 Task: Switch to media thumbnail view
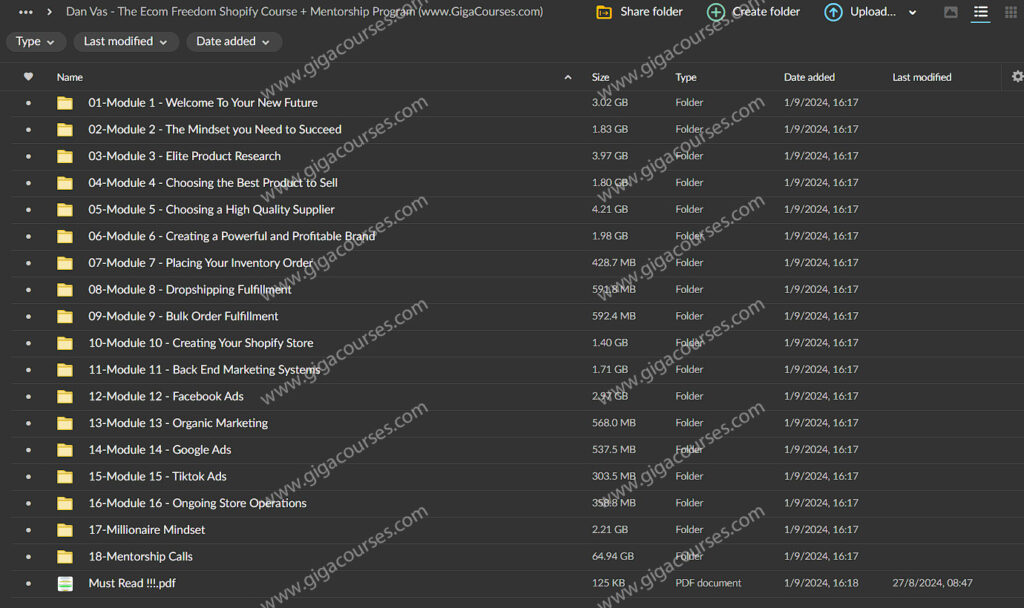(x=950, y=12)
